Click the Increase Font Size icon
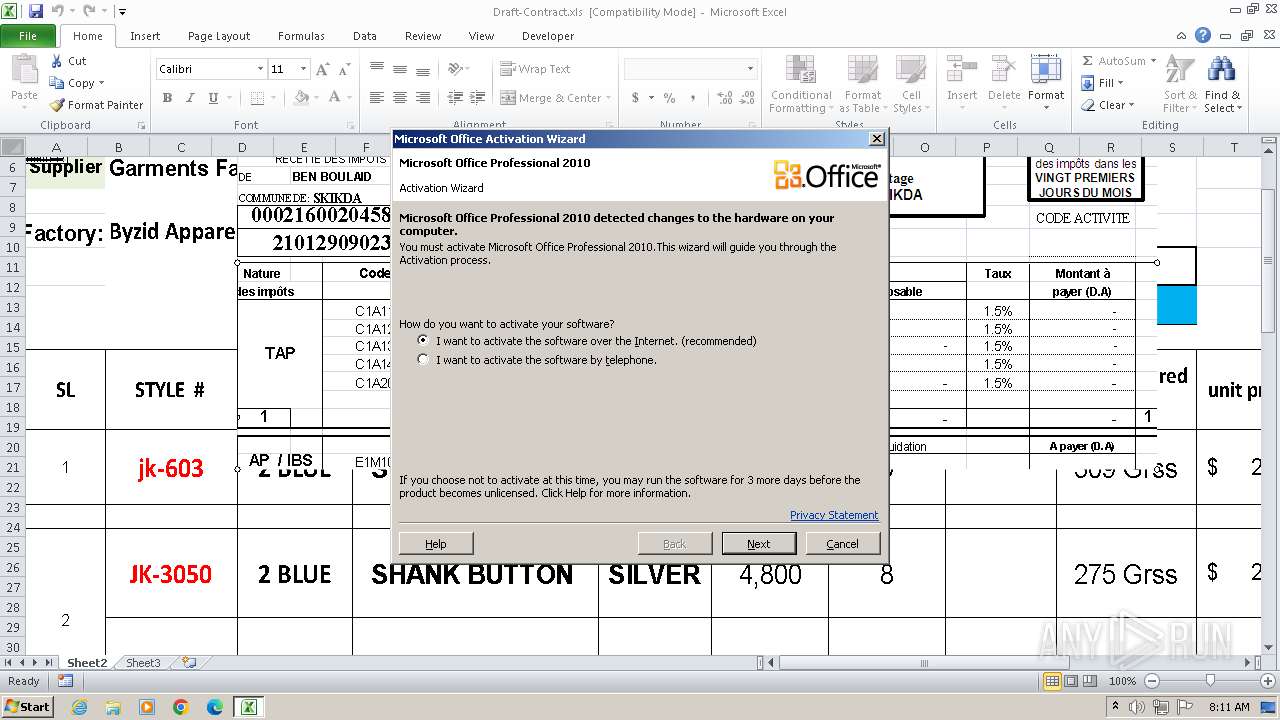The height and width of the screenshot is (720, 1280). click(321, 69)
